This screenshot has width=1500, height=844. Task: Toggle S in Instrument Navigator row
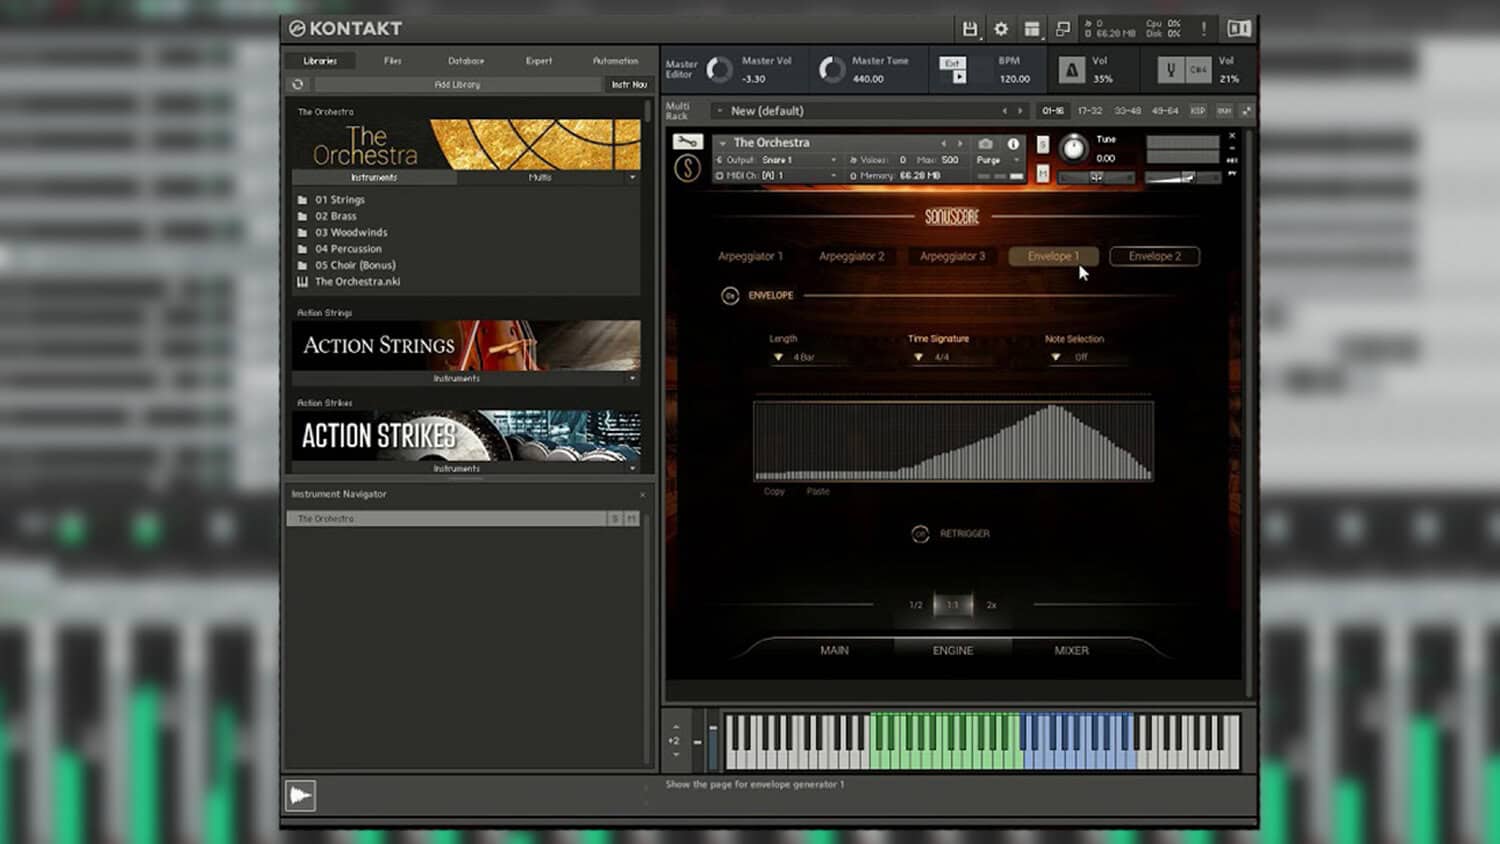point(615,519)
